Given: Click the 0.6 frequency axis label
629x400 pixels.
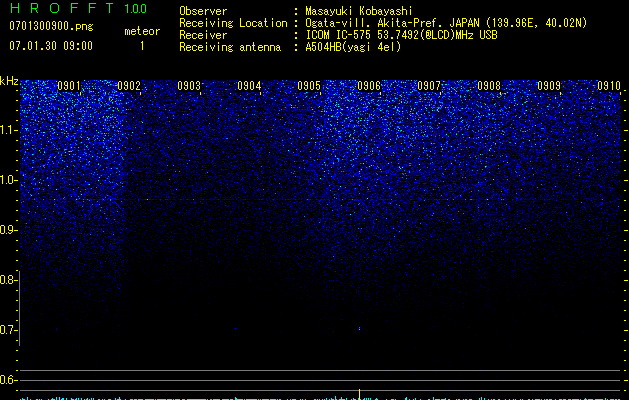Looking at the screenshot, I should coord(8,380).
